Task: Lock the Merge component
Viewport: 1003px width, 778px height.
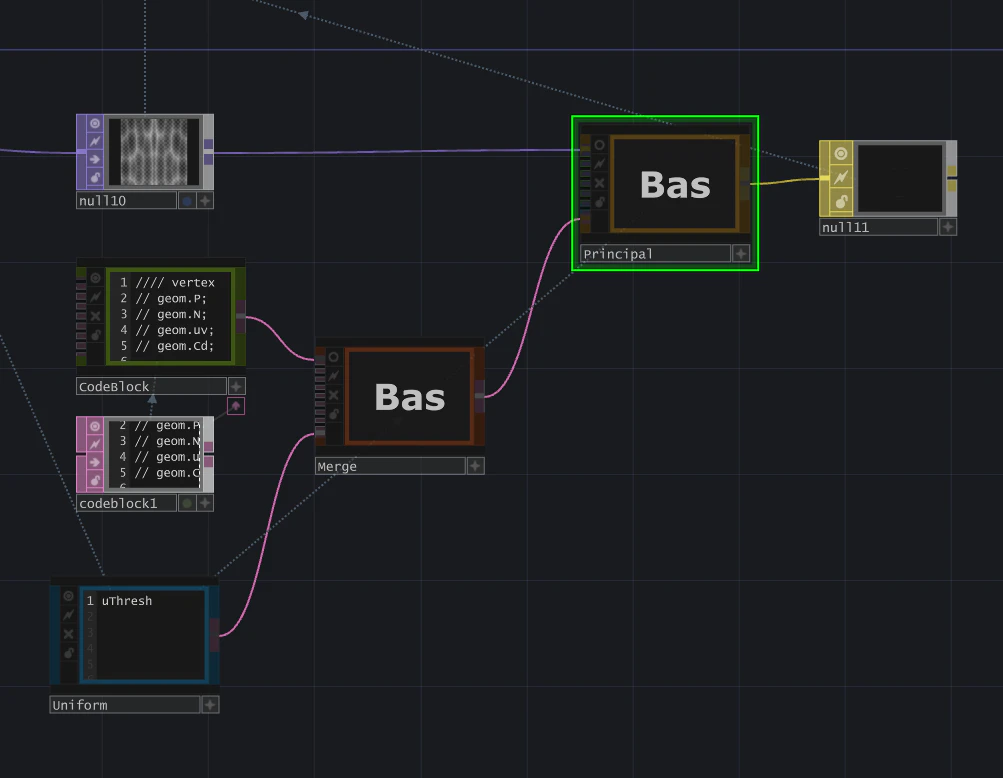Action: 333,415
